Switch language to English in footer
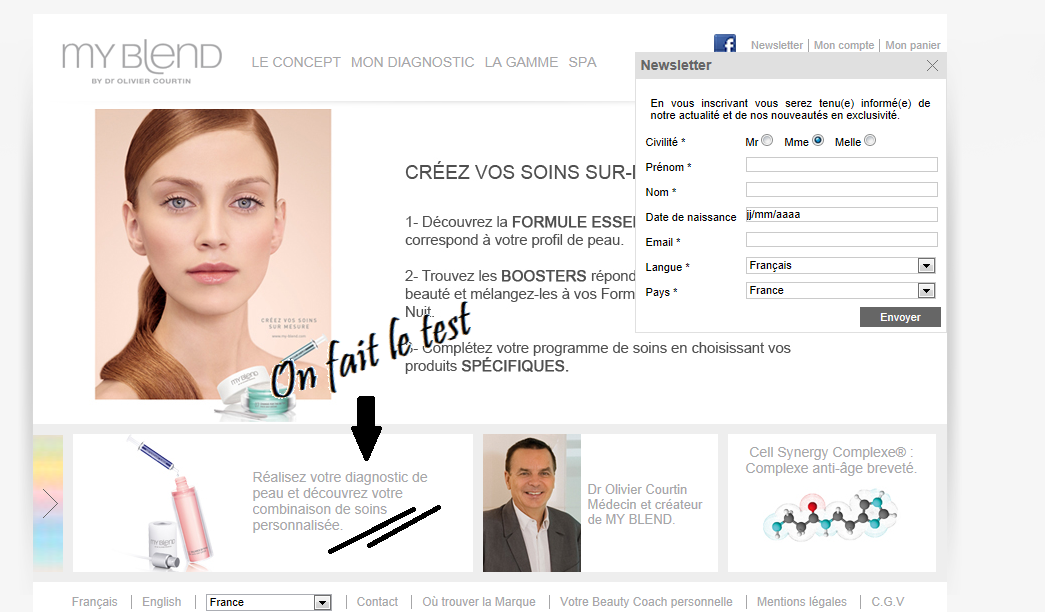1045x612 pixels. pos(161,602)
